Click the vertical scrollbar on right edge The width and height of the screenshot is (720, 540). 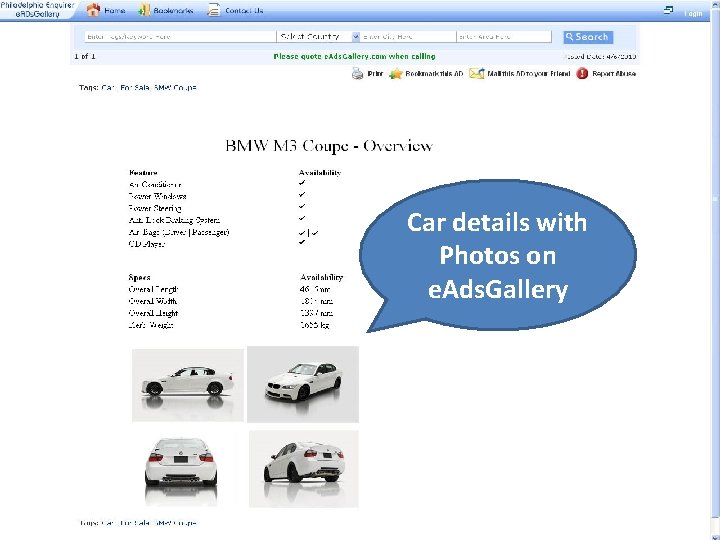click(x=715, y=270)
